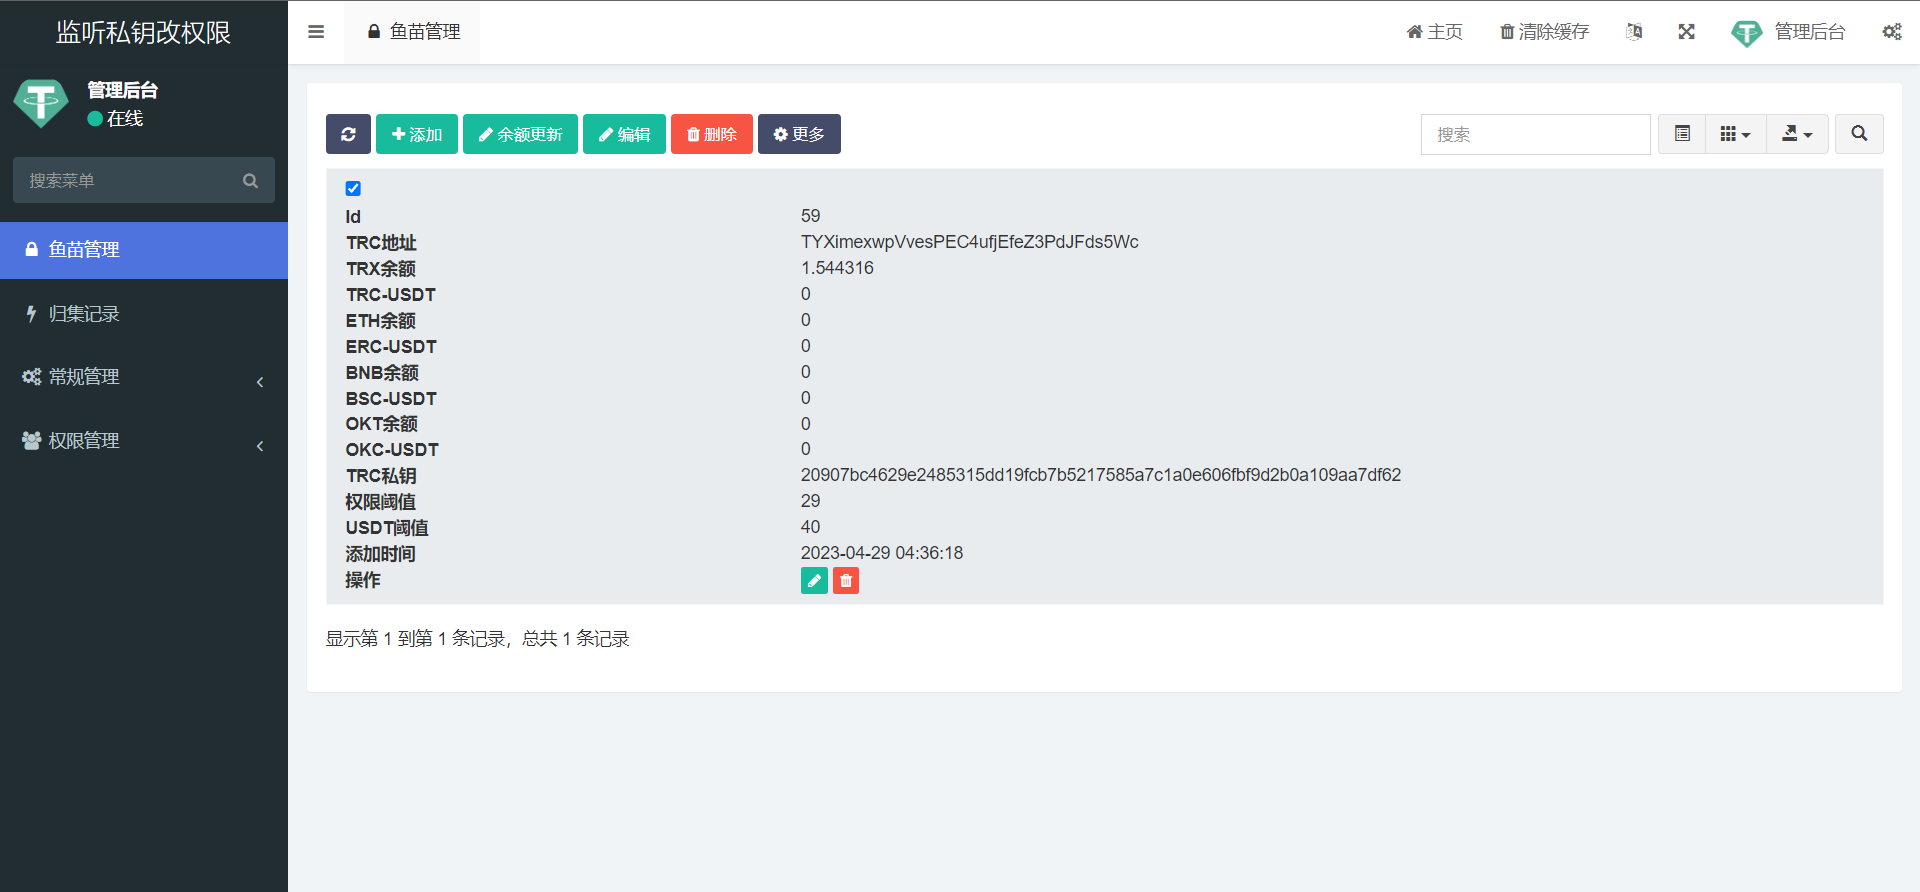Select the 鱼苗管理 tab in the top bar
This screenshot has width=1920, height=892.
[413, 32]
